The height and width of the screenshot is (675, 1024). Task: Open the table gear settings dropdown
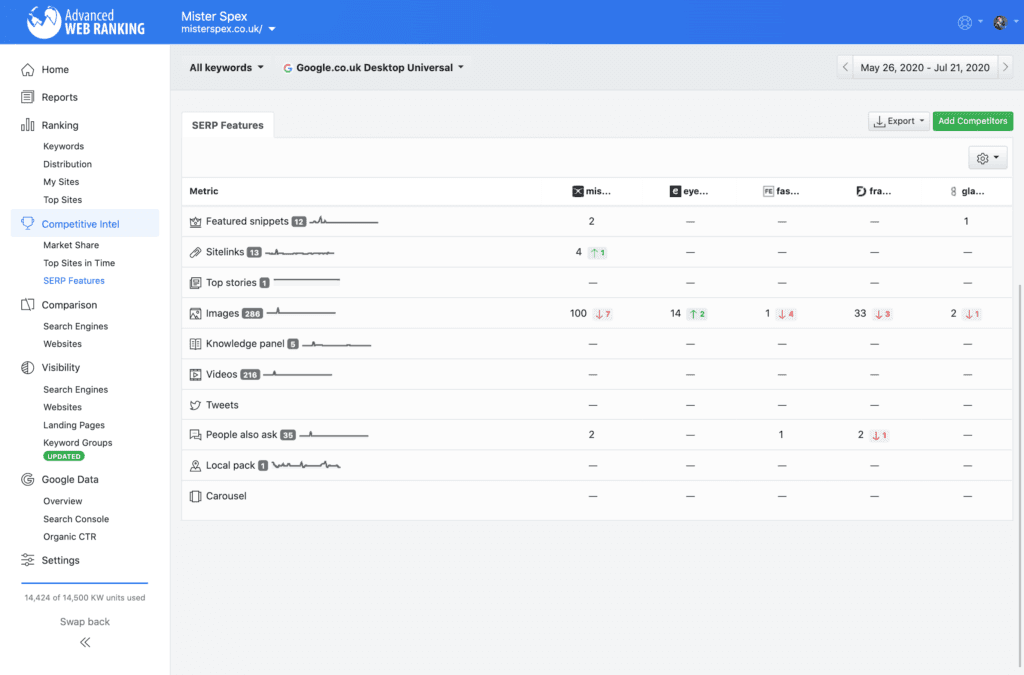pyautogui.click(x=987, y=157)
